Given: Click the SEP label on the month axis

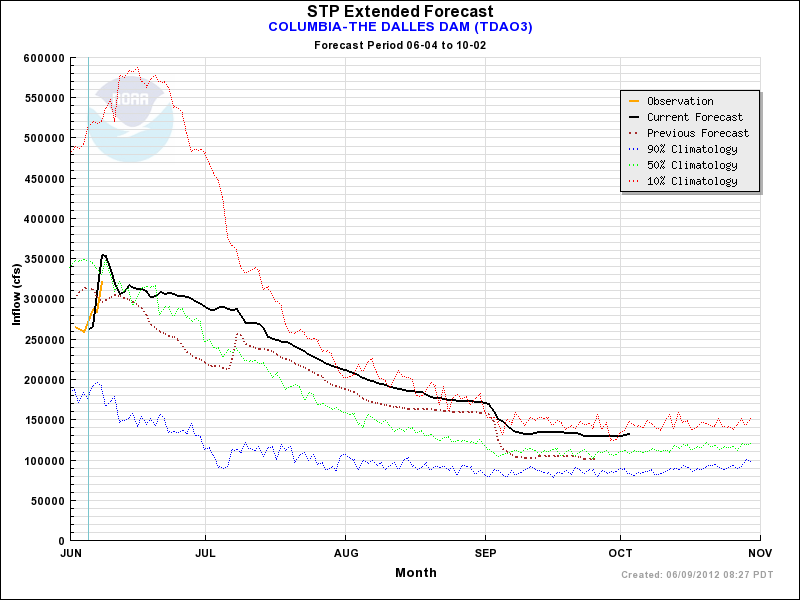Looking at the screenshot, I should click(485, 552).
